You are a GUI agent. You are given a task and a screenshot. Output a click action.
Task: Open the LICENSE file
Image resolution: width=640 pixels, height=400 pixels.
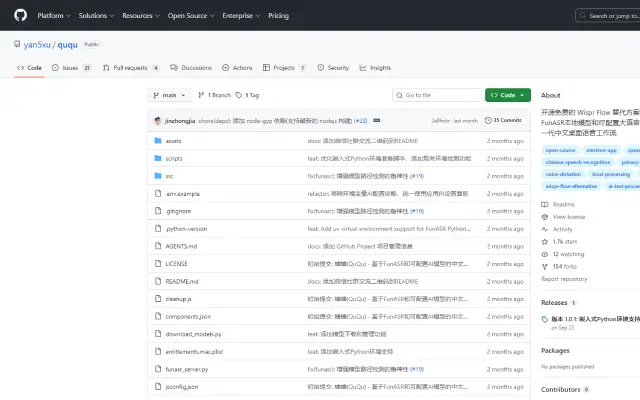[x=176, y=264]
